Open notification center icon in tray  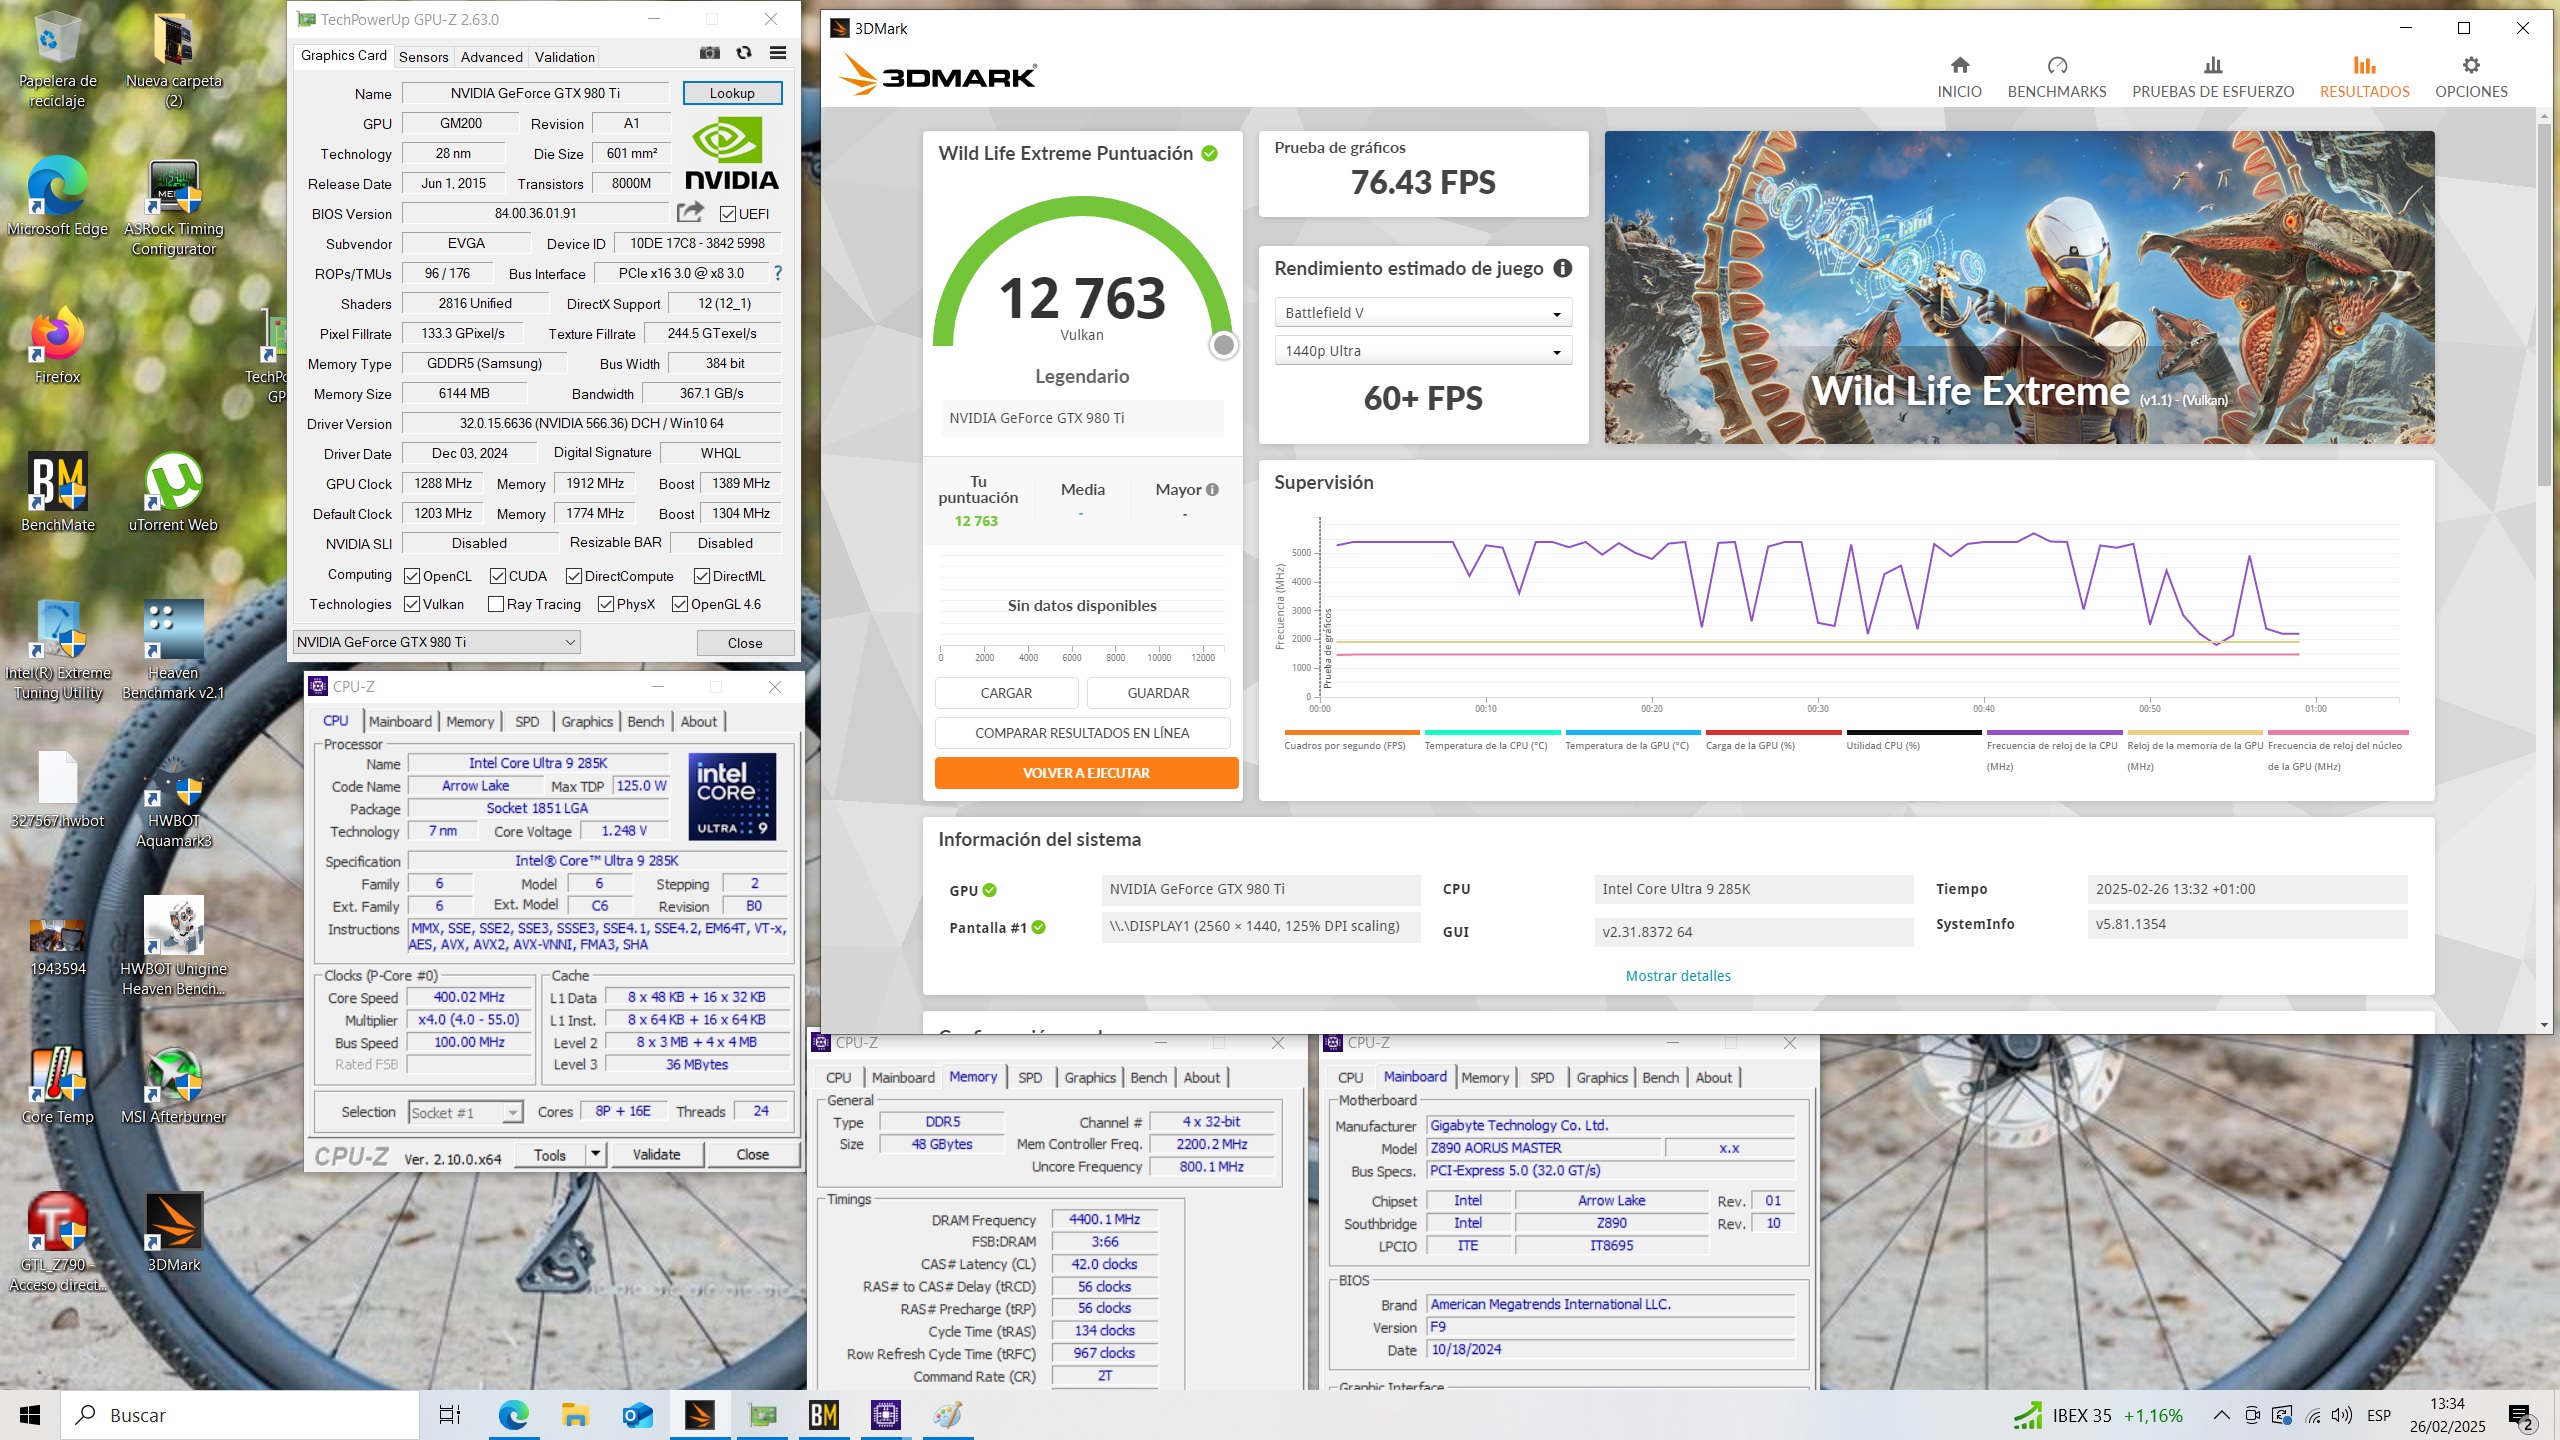(x=2522, y=1416)
